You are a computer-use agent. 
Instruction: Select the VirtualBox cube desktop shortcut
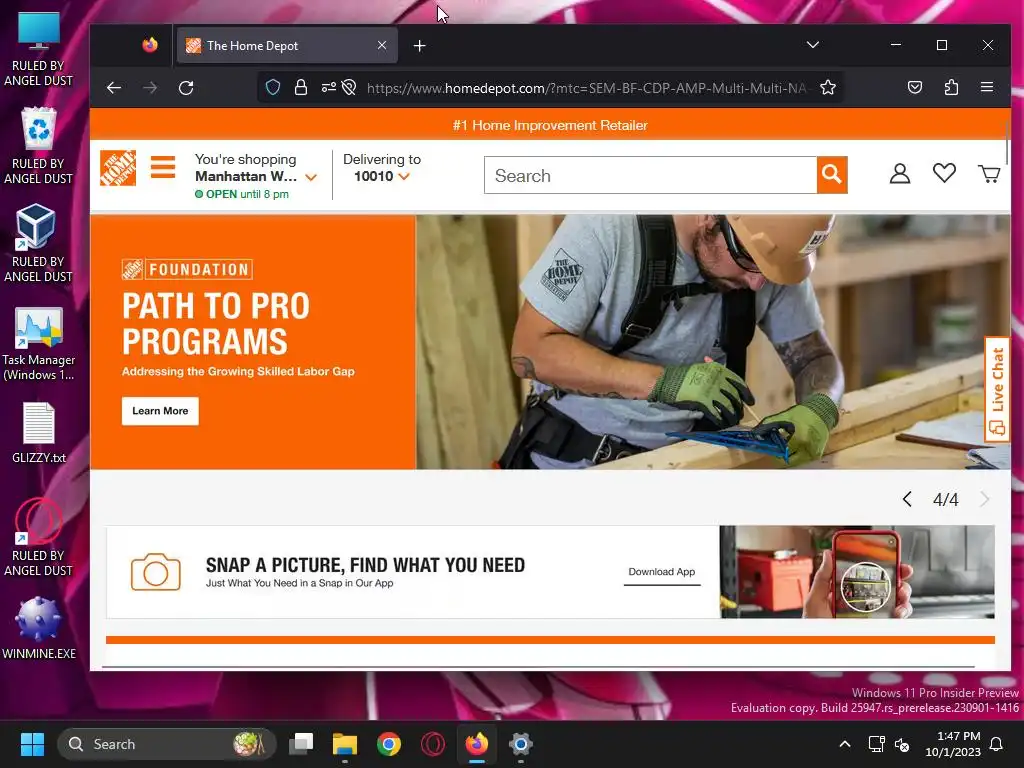coord(39,243)
